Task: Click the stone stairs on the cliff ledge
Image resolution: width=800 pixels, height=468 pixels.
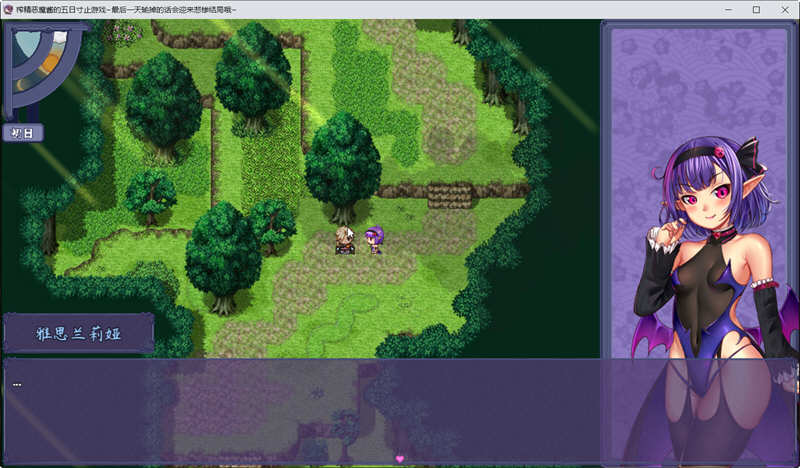Action: tap(449, 195)
